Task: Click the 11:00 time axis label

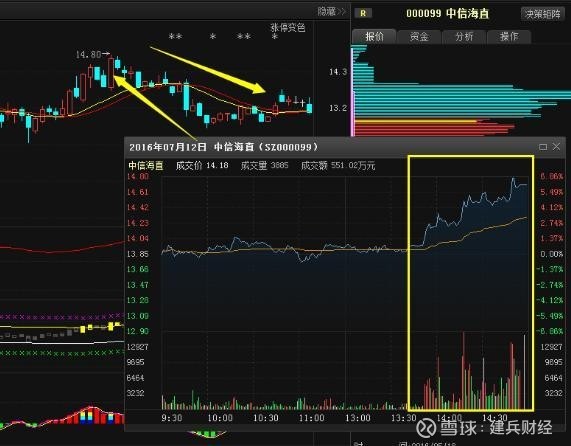Action: pos(311,418)
